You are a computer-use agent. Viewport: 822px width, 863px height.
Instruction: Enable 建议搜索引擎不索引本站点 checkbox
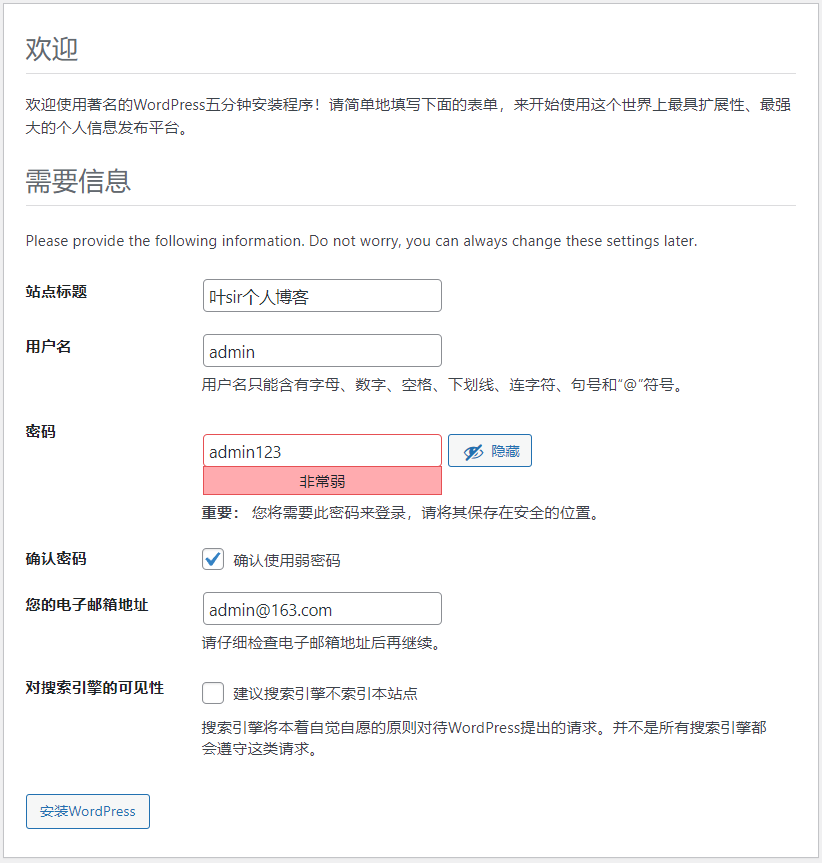(x=213, y=693)
